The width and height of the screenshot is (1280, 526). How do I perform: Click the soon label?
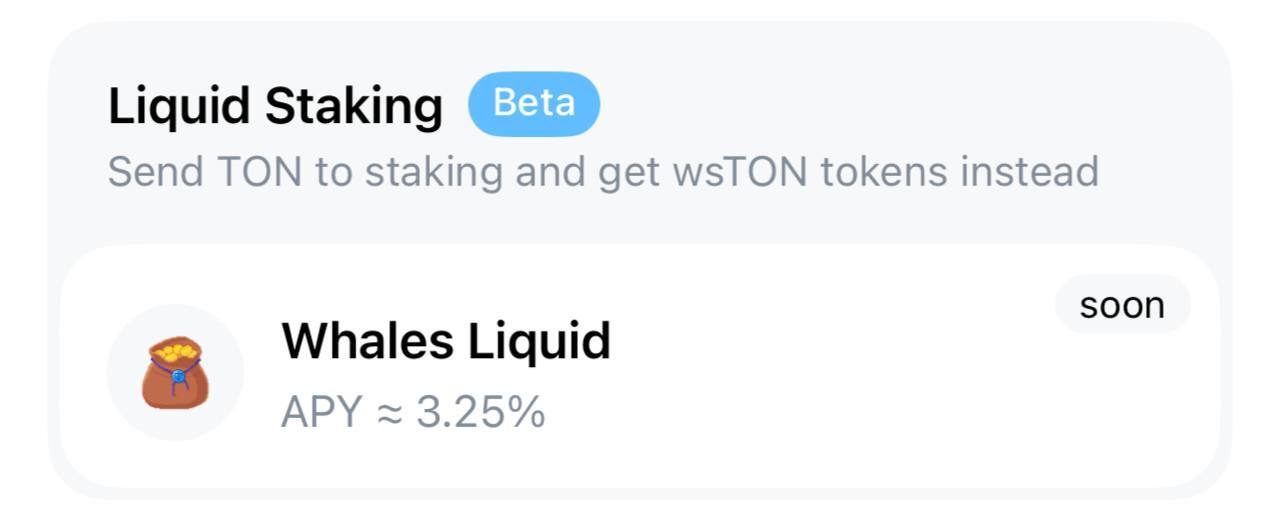pos(1122,304)
